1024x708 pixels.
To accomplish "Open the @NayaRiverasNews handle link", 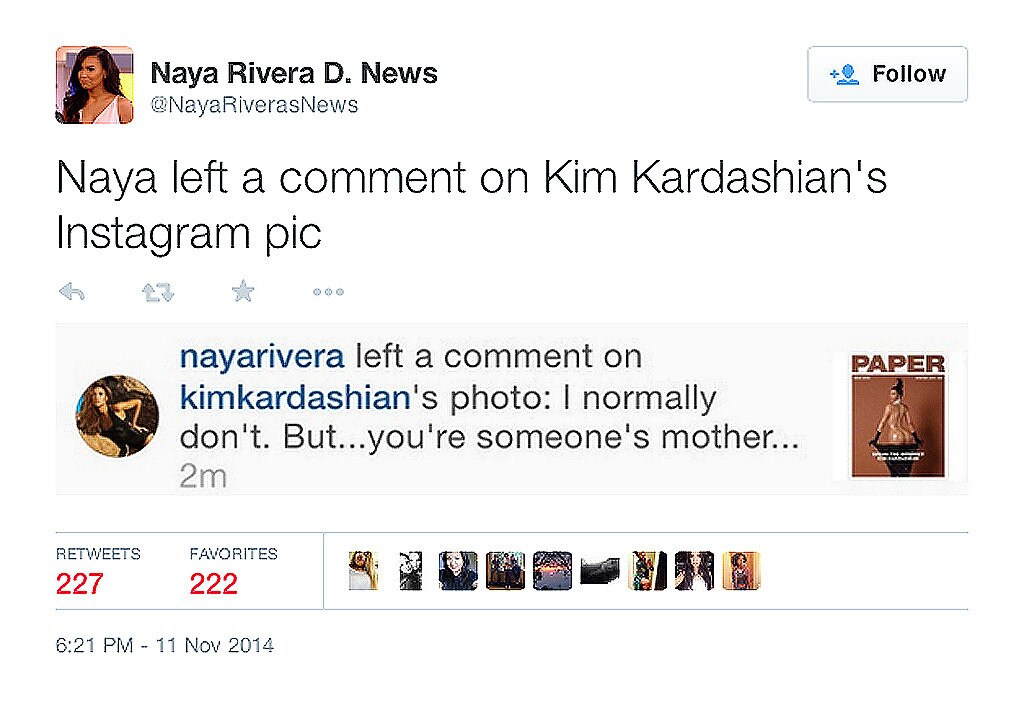I will 254,104.
